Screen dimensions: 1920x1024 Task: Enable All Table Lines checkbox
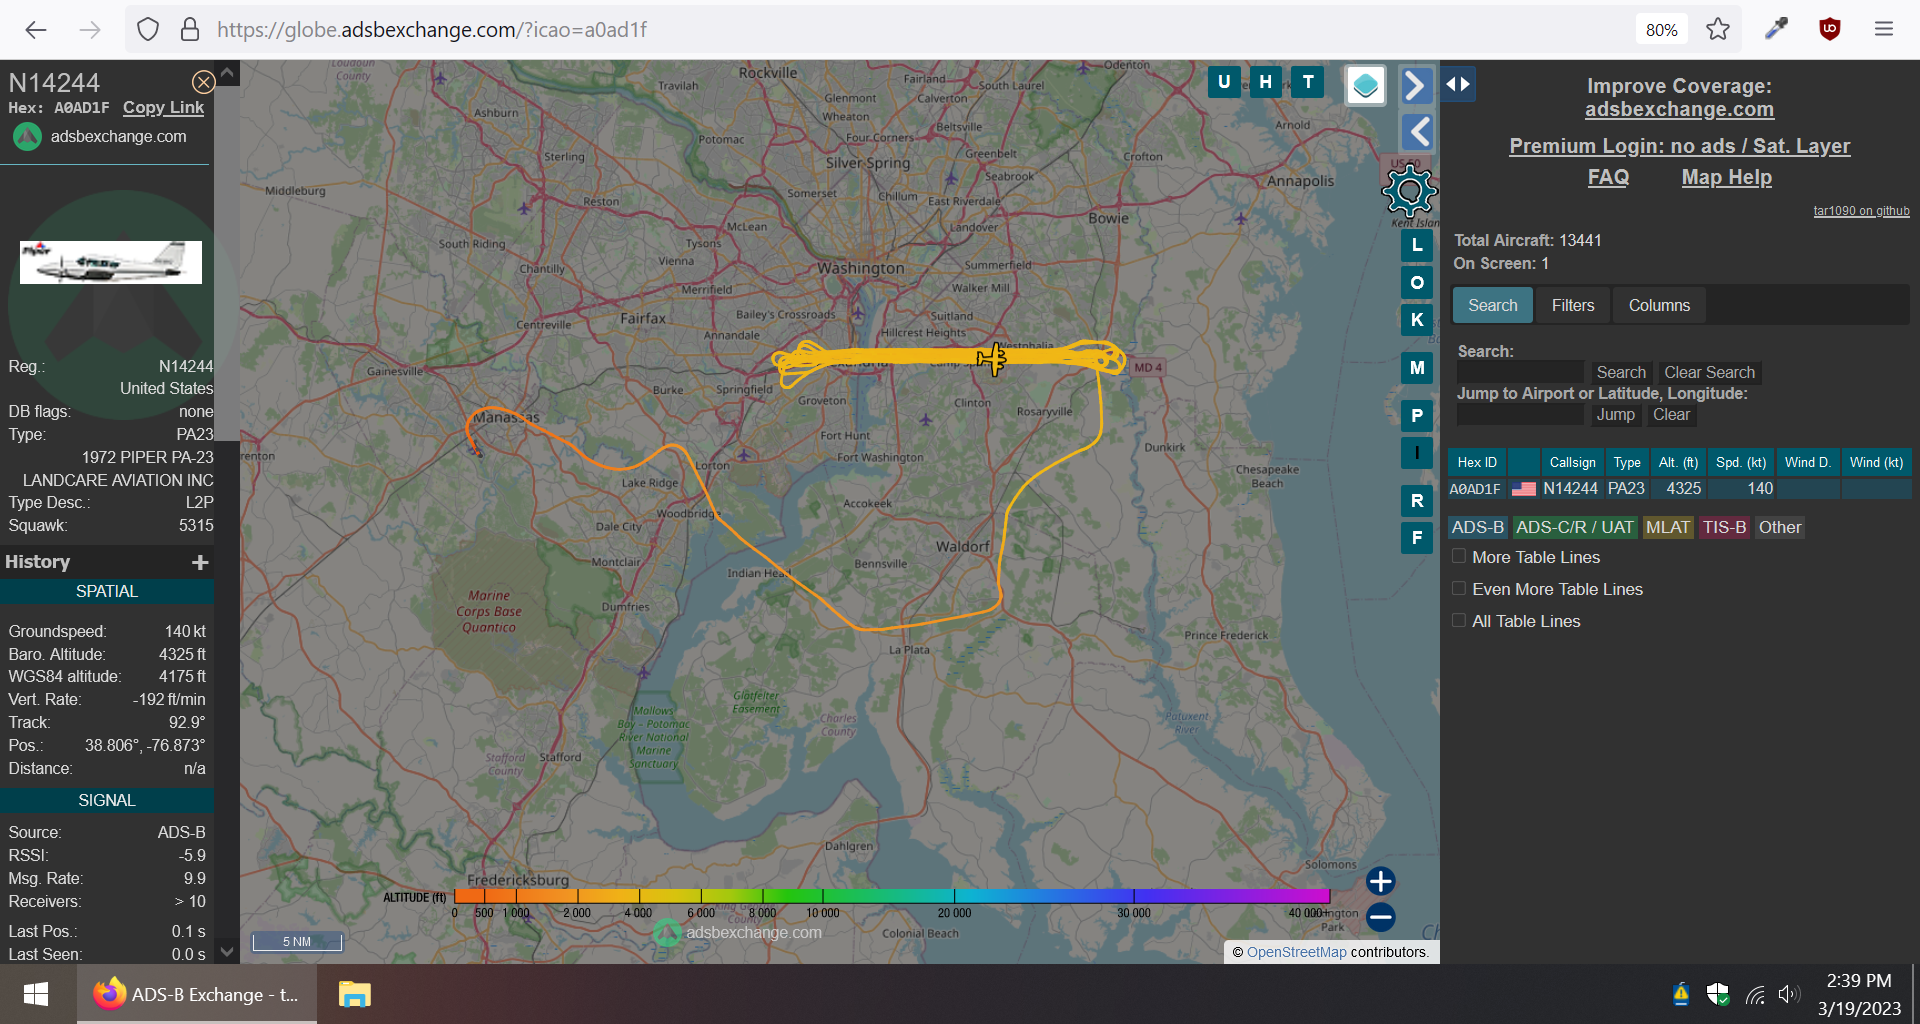click(1459, 620)
